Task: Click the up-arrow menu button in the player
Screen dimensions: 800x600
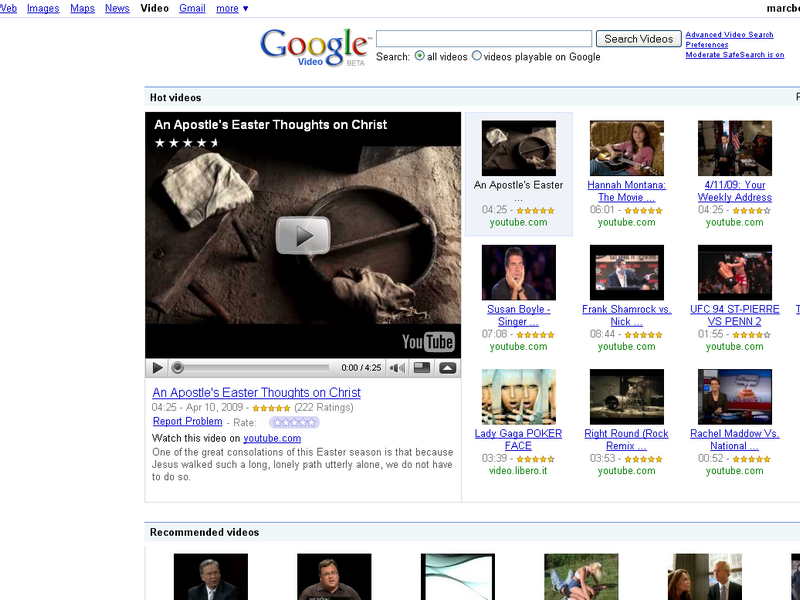Action: [447, 368]
